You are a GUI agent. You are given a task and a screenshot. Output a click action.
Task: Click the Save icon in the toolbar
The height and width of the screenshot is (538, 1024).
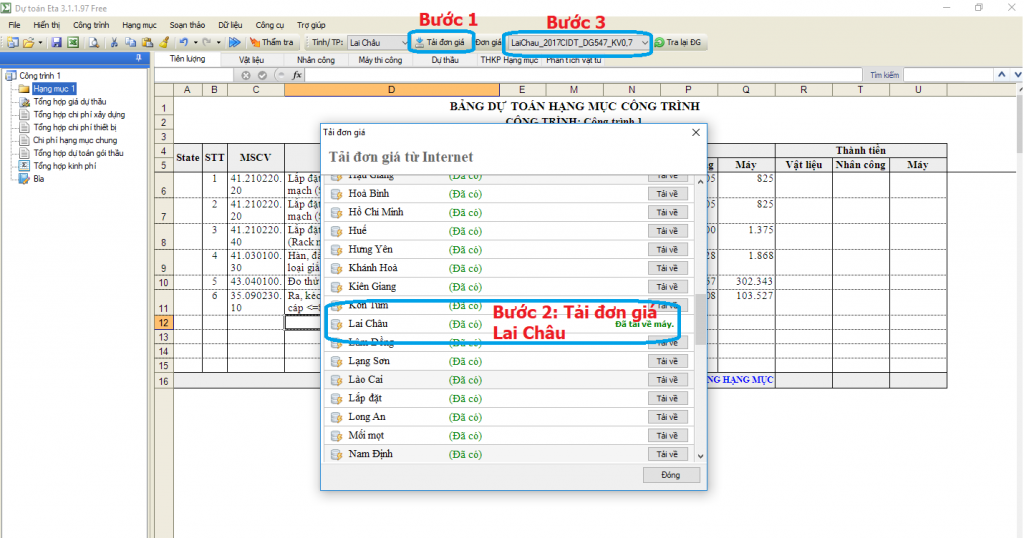point(57,43)
